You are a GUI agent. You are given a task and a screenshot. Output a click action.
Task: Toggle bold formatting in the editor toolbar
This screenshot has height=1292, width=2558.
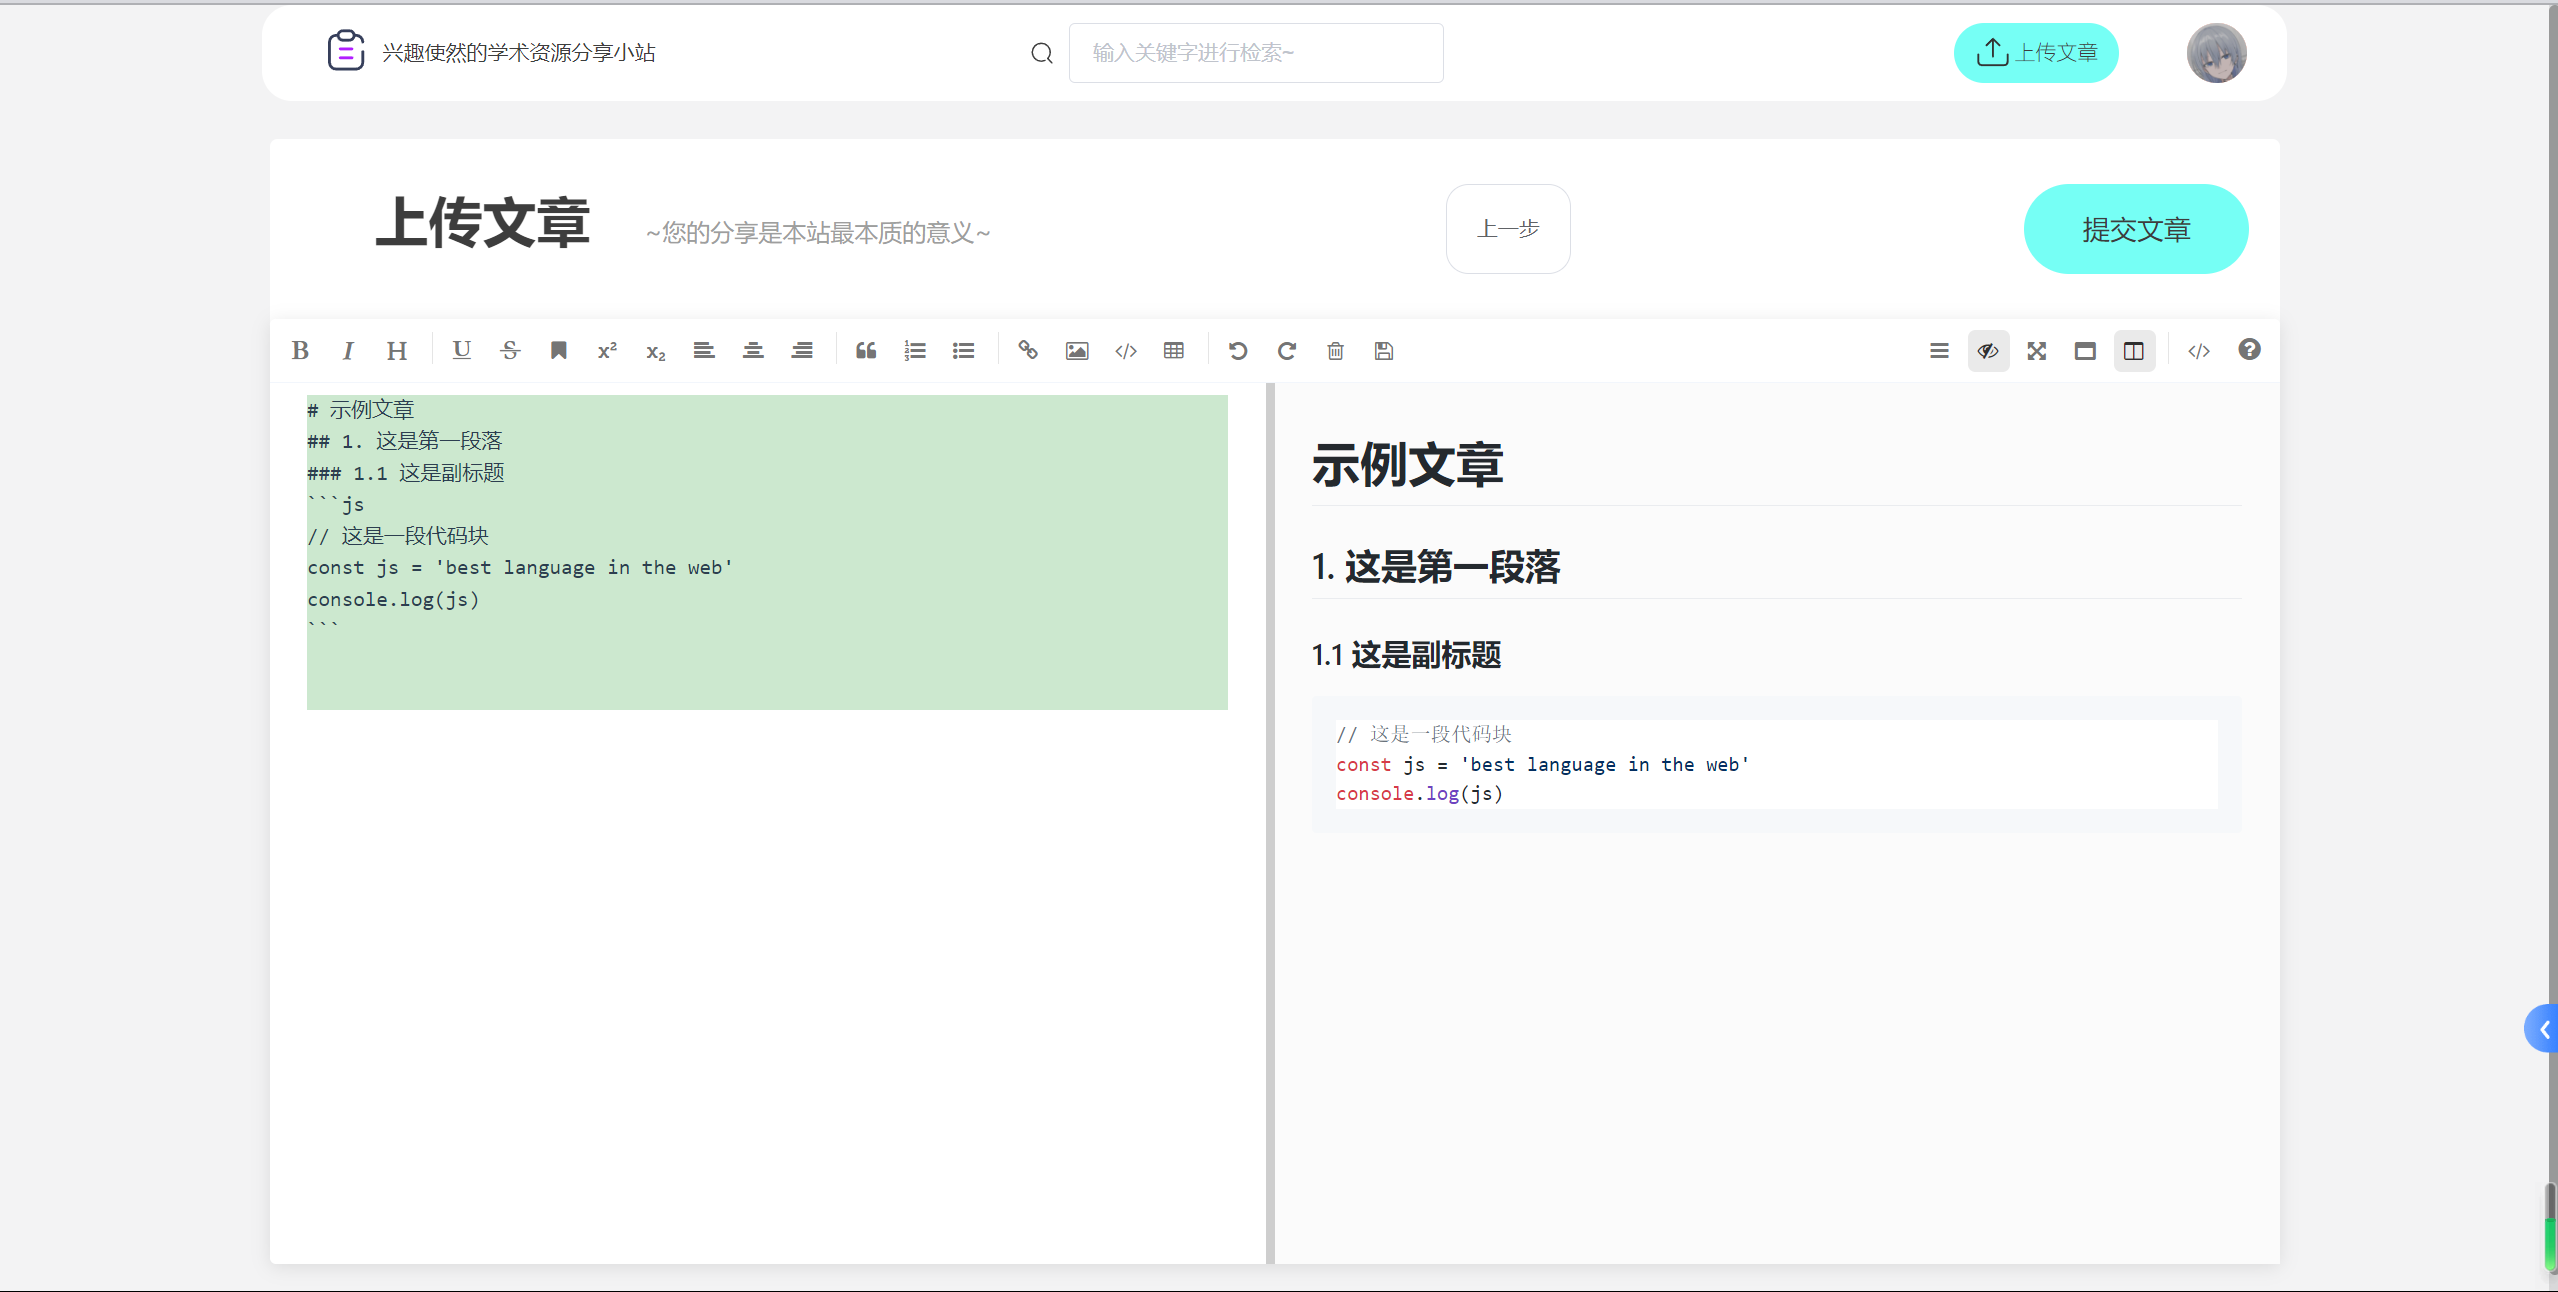(300, 351)
